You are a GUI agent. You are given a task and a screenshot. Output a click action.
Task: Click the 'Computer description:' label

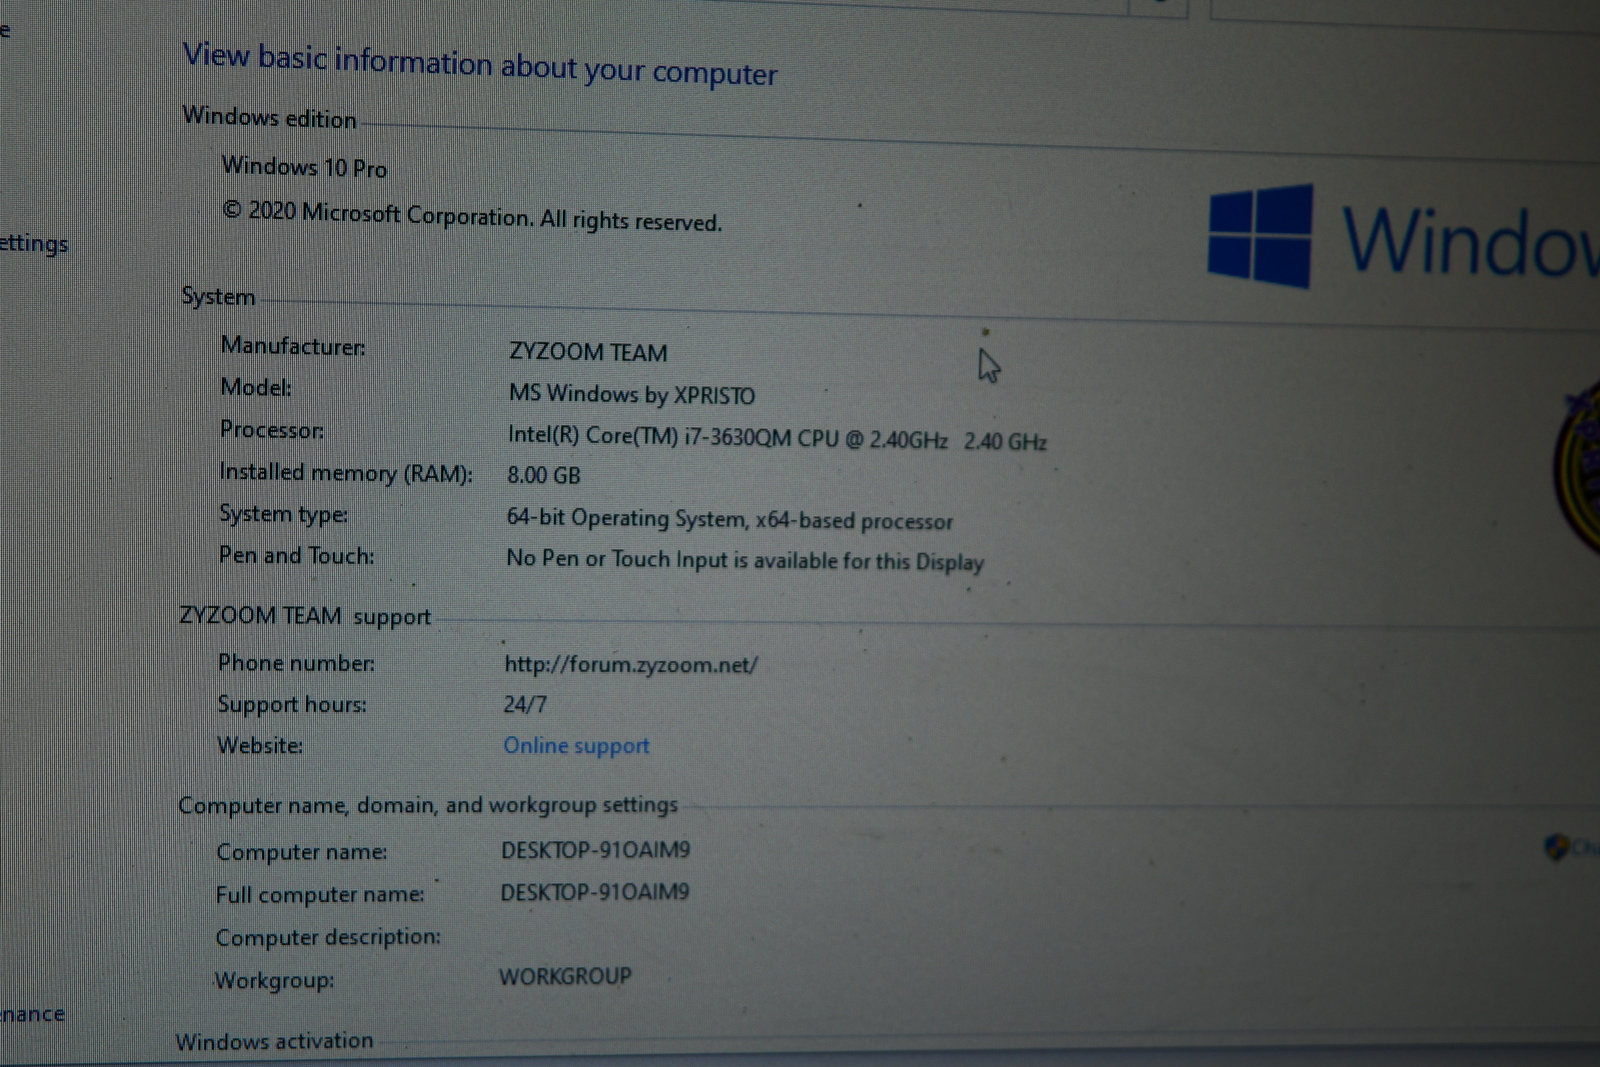pos(328,938)
